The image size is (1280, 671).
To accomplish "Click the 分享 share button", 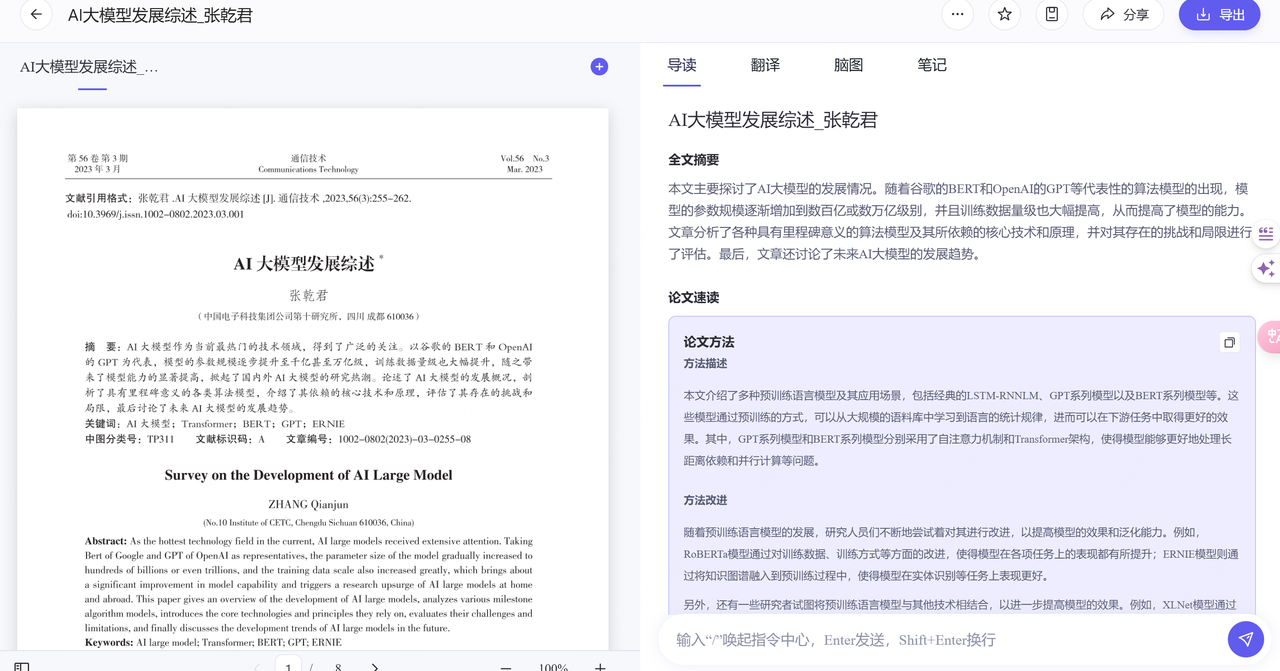I will [x=1124, y=15].
